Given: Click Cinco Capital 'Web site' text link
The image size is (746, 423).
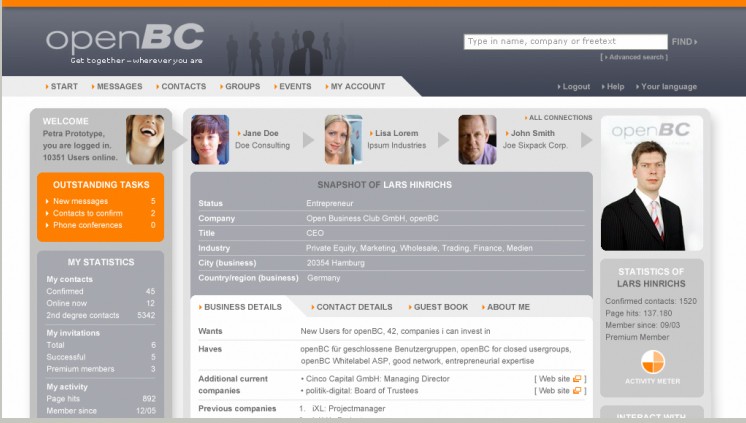Looking at the screenshot, I should 554,379.
